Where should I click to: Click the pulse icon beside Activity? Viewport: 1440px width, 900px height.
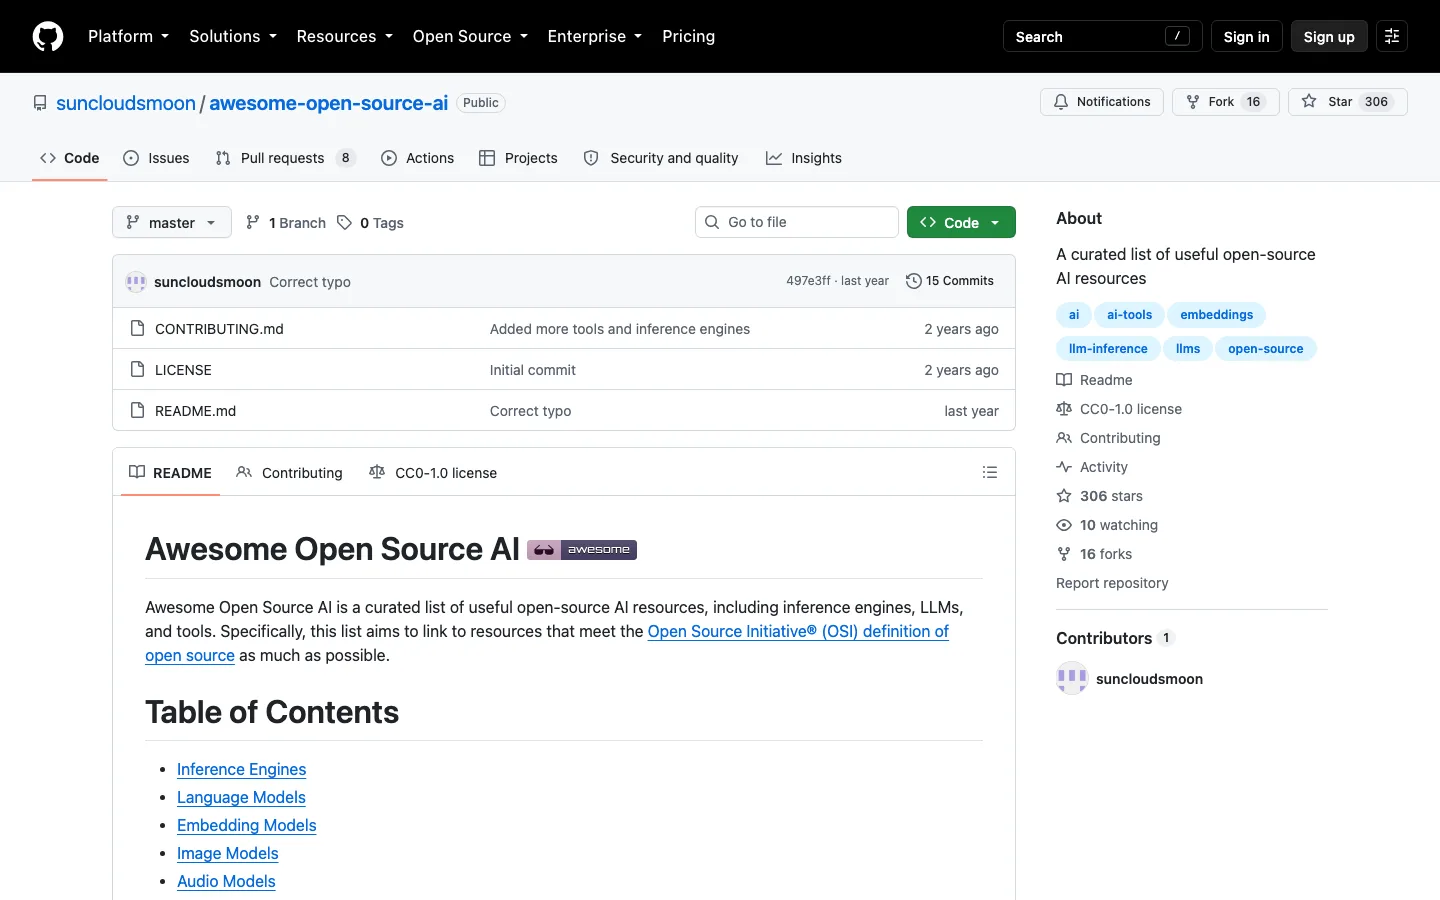tap(1064, 467)
